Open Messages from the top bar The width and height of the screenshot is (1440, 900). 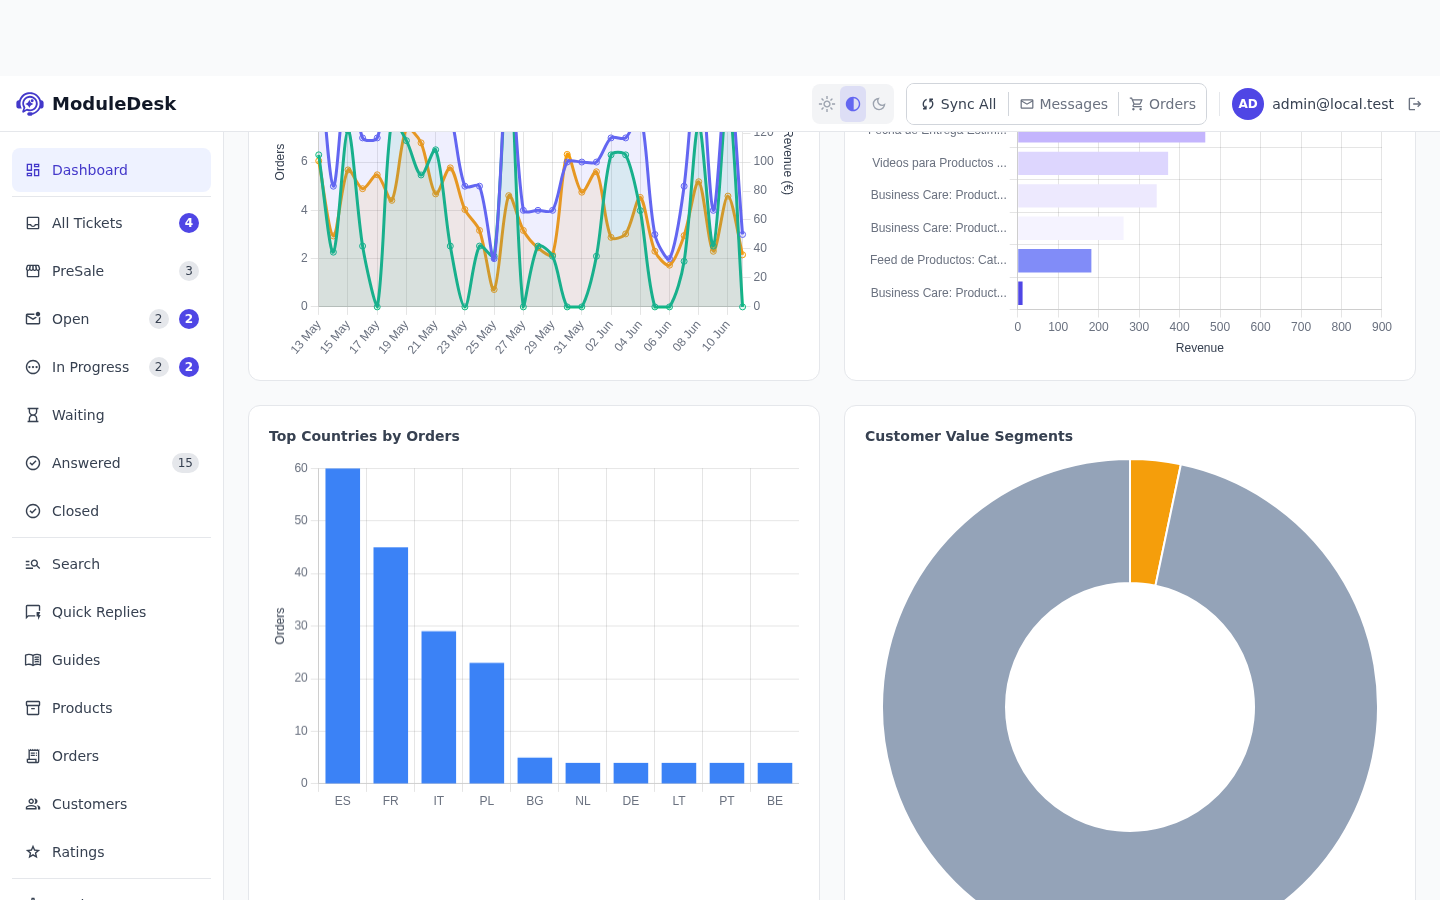tap(1063, 104)
